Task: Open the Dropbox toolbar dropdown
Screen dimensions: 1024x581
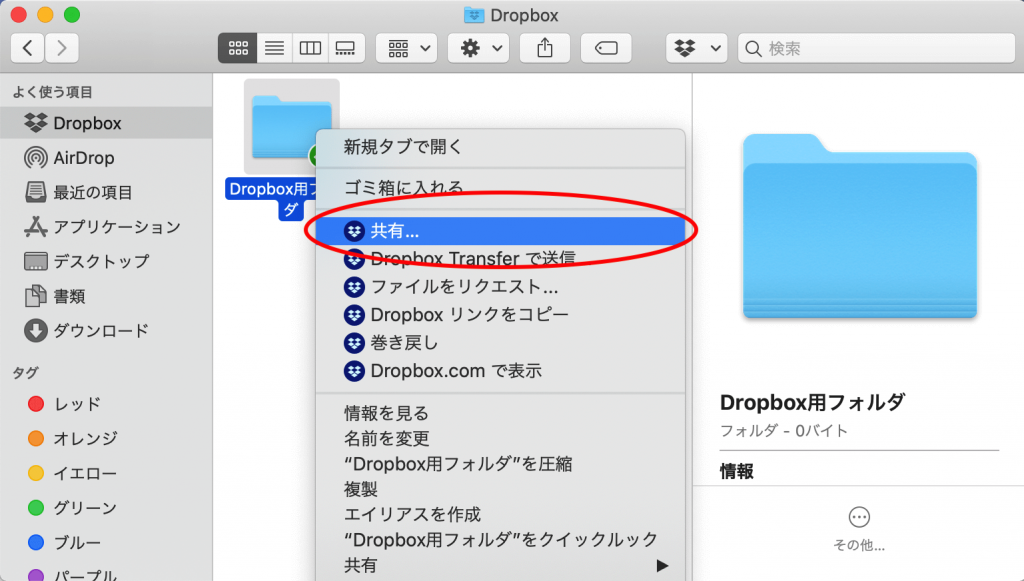Action: pyautogui.click(x=697, y=48)
